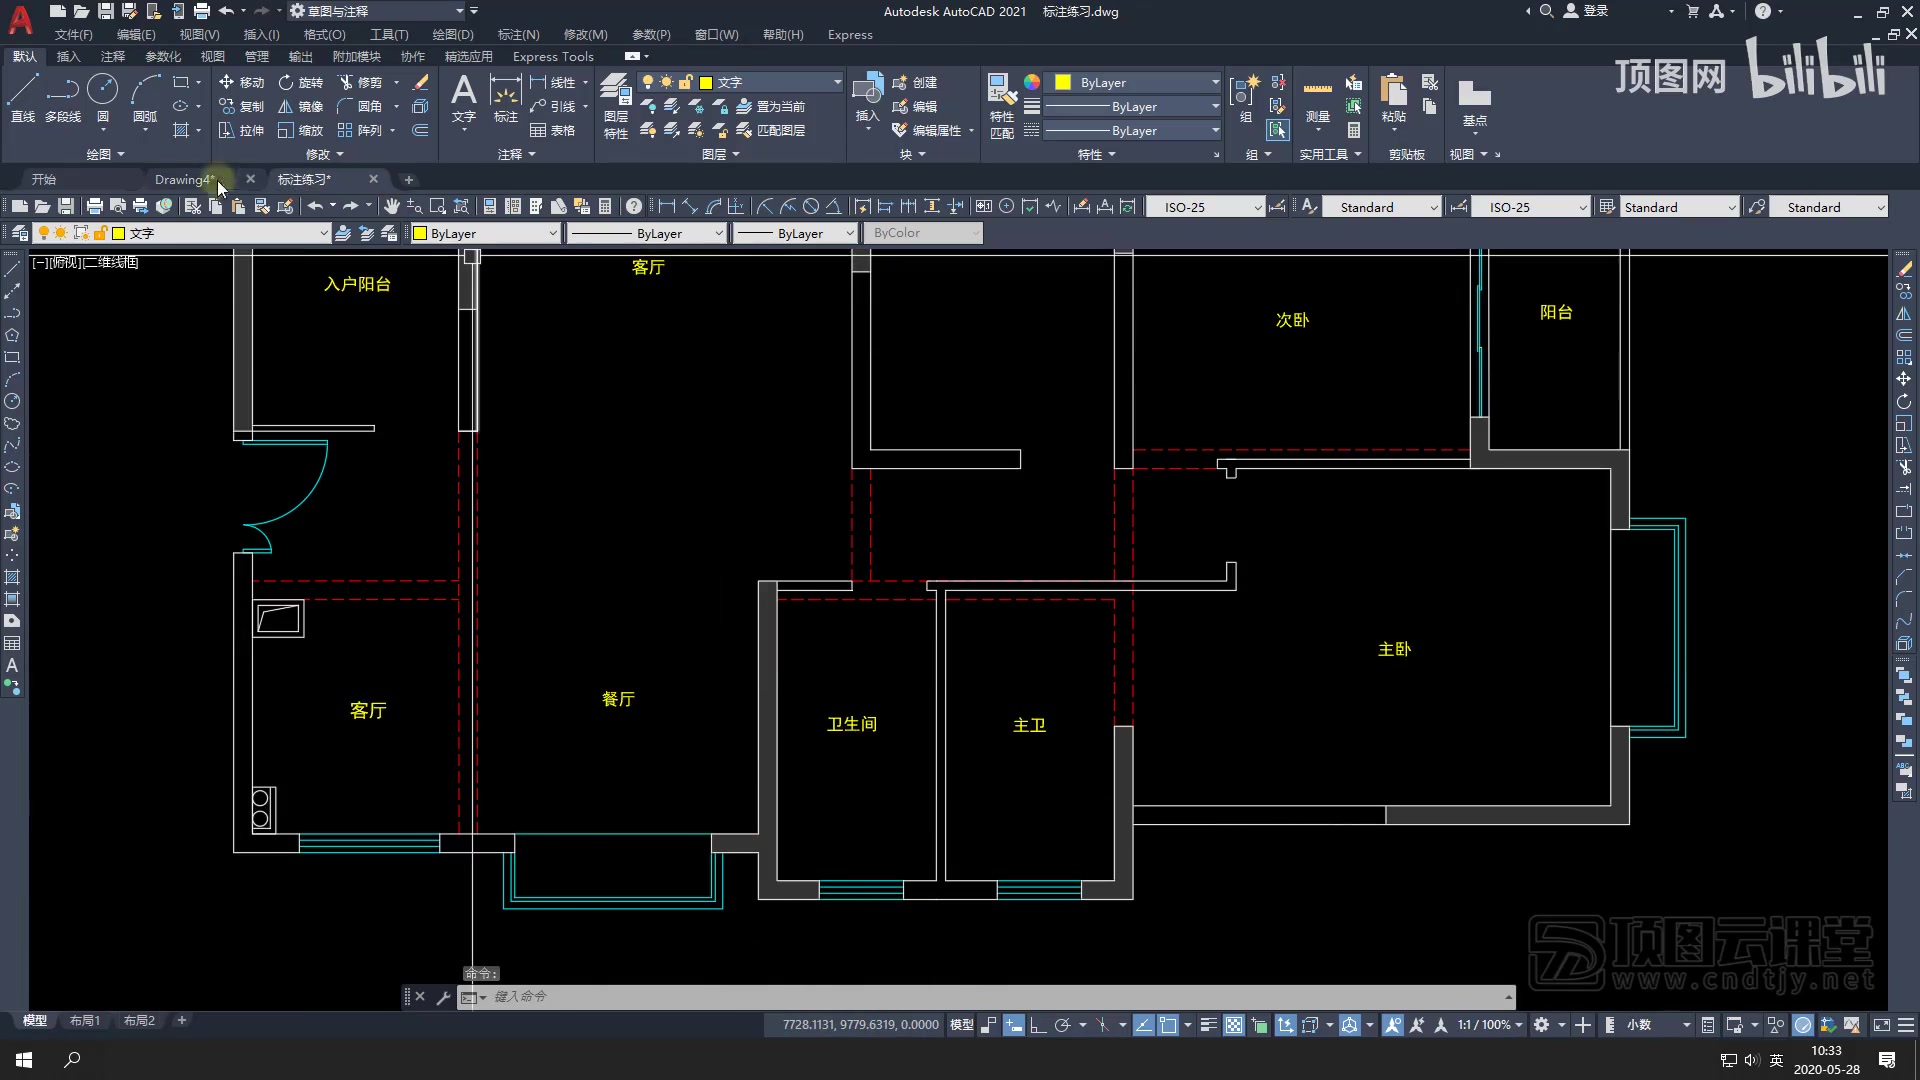The width and height of the screenshot is (1920, 1080).
Task: Switch to the Express Tools ribbon tab
Action: coord(553,56)
